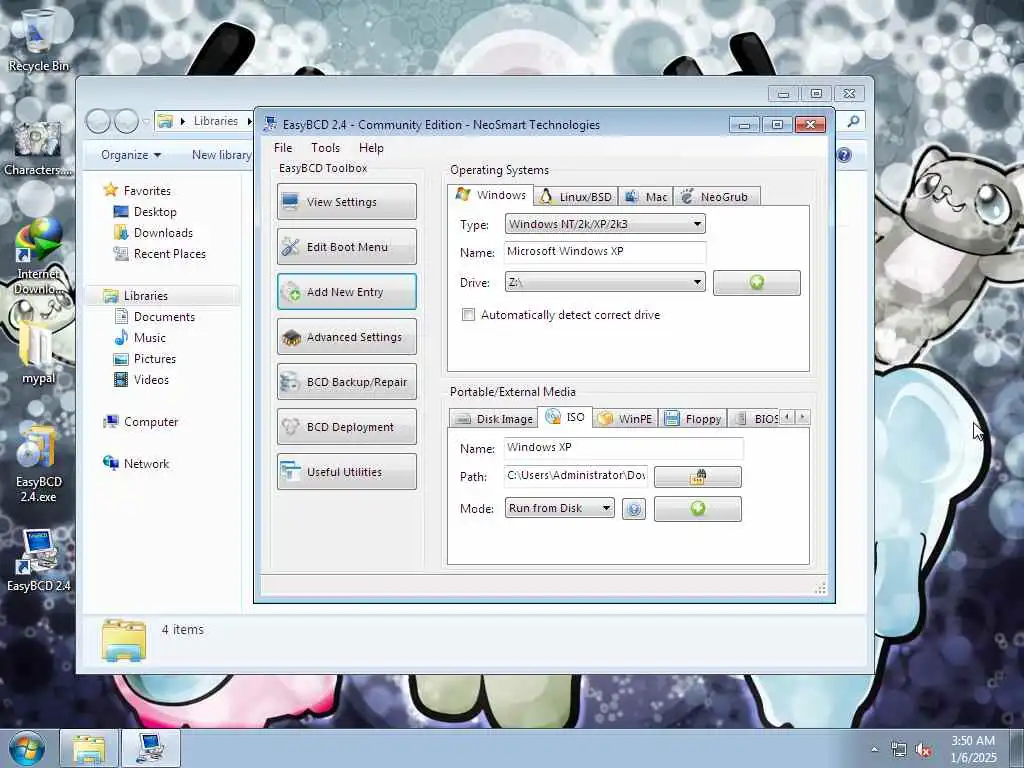Open BCD Deployment section
This screenshot has width=1024, height=768.
click(347, 426)
